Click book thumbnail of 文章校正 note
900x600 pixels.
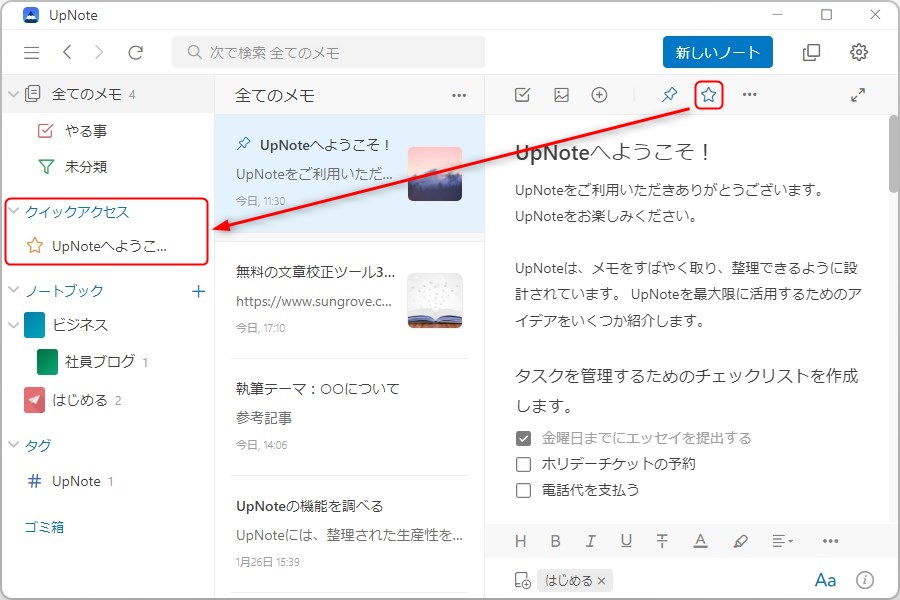[435, 300]
